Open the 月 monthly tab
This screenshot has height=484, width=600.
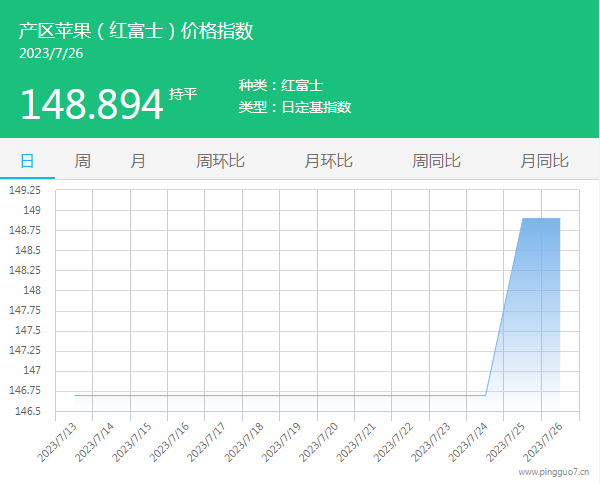click(138, 161)
